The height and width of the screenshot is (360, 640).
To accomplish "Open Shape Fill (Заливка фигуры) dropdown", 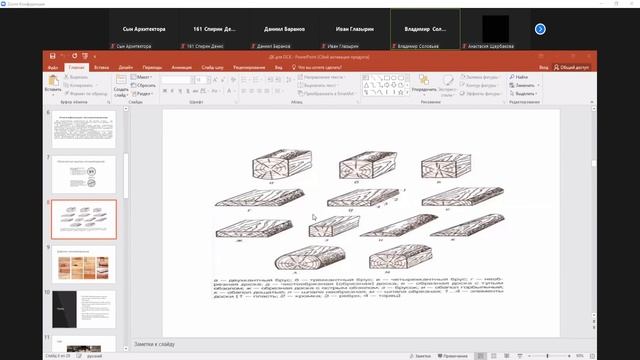I will pyautogui.click(x=480, y=77).
